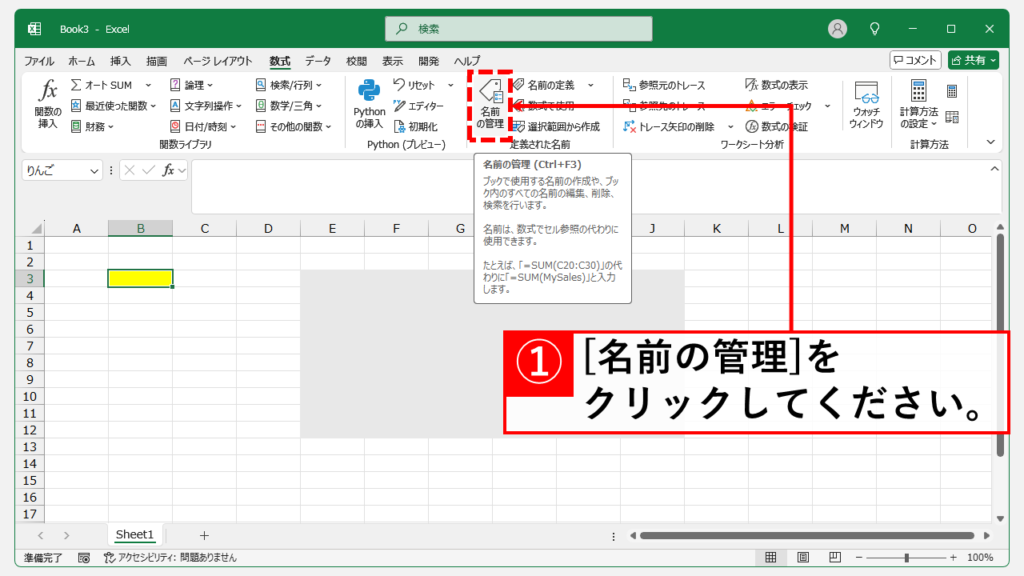
Task: Expand the オート SUM dropdown
Action: tap(148, 85)
